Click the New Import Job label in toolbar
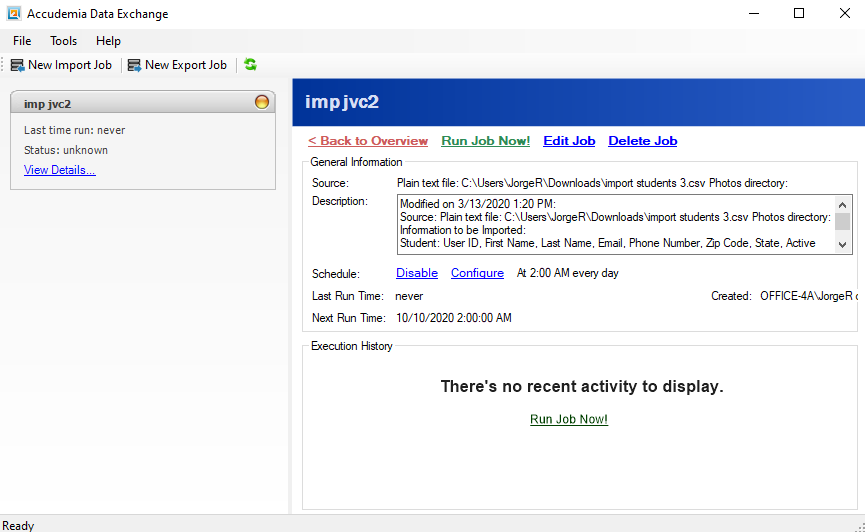865x532 pixels. 70,65
